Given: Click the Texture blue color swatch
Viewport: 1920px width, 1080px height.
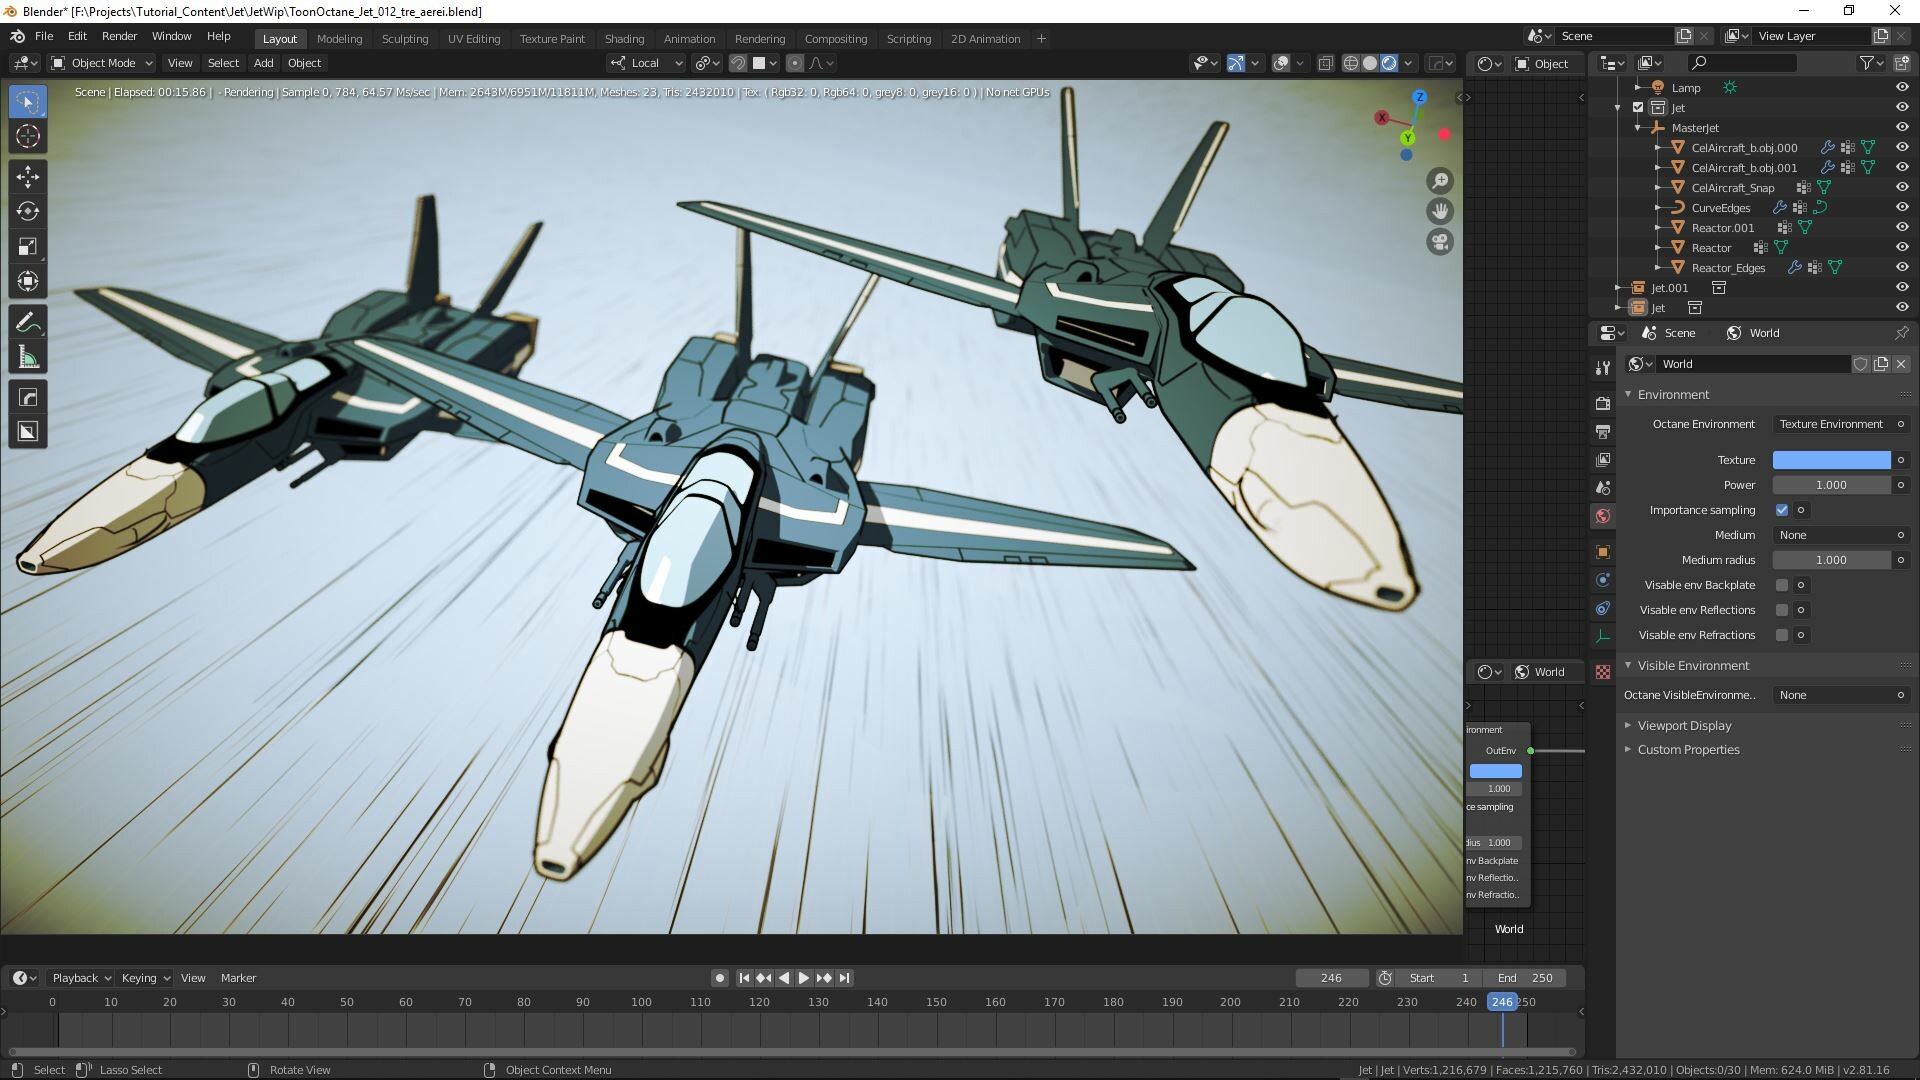Looking at the screenshot, I should point(1831,460).
